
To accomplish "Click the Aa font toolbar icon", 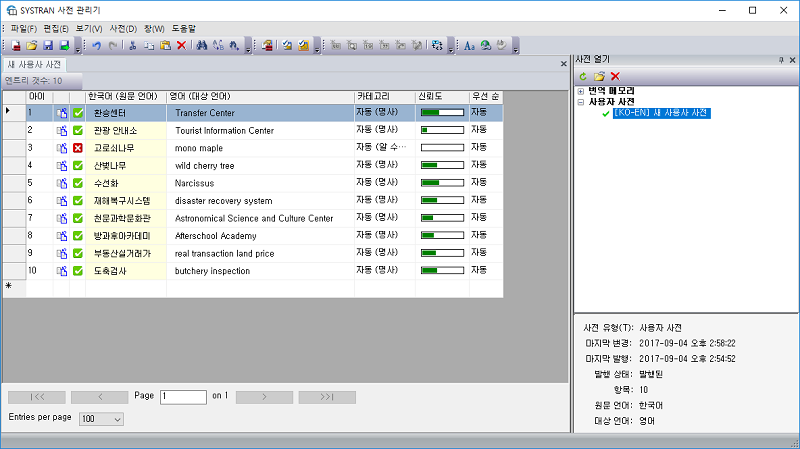I will [469, 45].
